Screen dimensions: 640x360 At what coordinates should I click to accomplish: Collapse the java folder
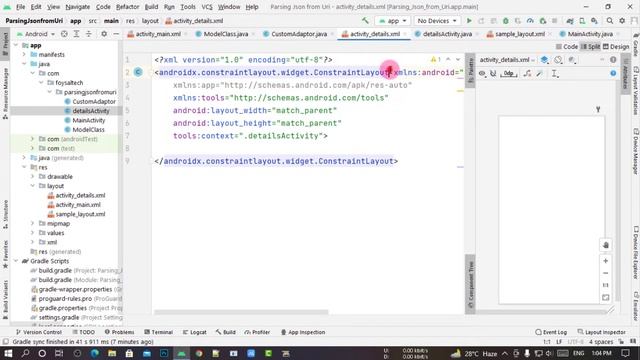click(24, 64)
